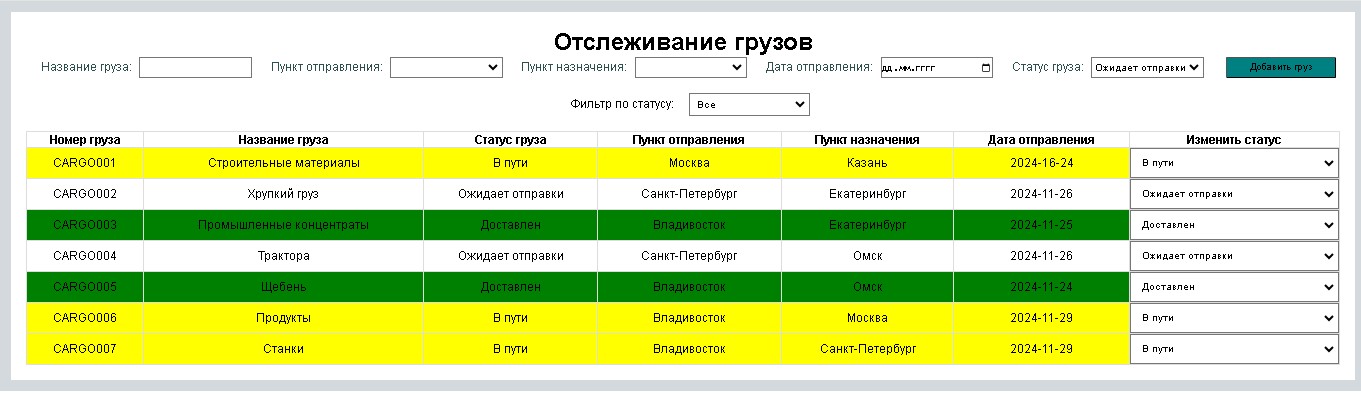Image resolution: width=1361 pixels, height=394 pixels.
Task: Click date '2024-11-24' in CARGO005 row
Action: pos(1041,287)
